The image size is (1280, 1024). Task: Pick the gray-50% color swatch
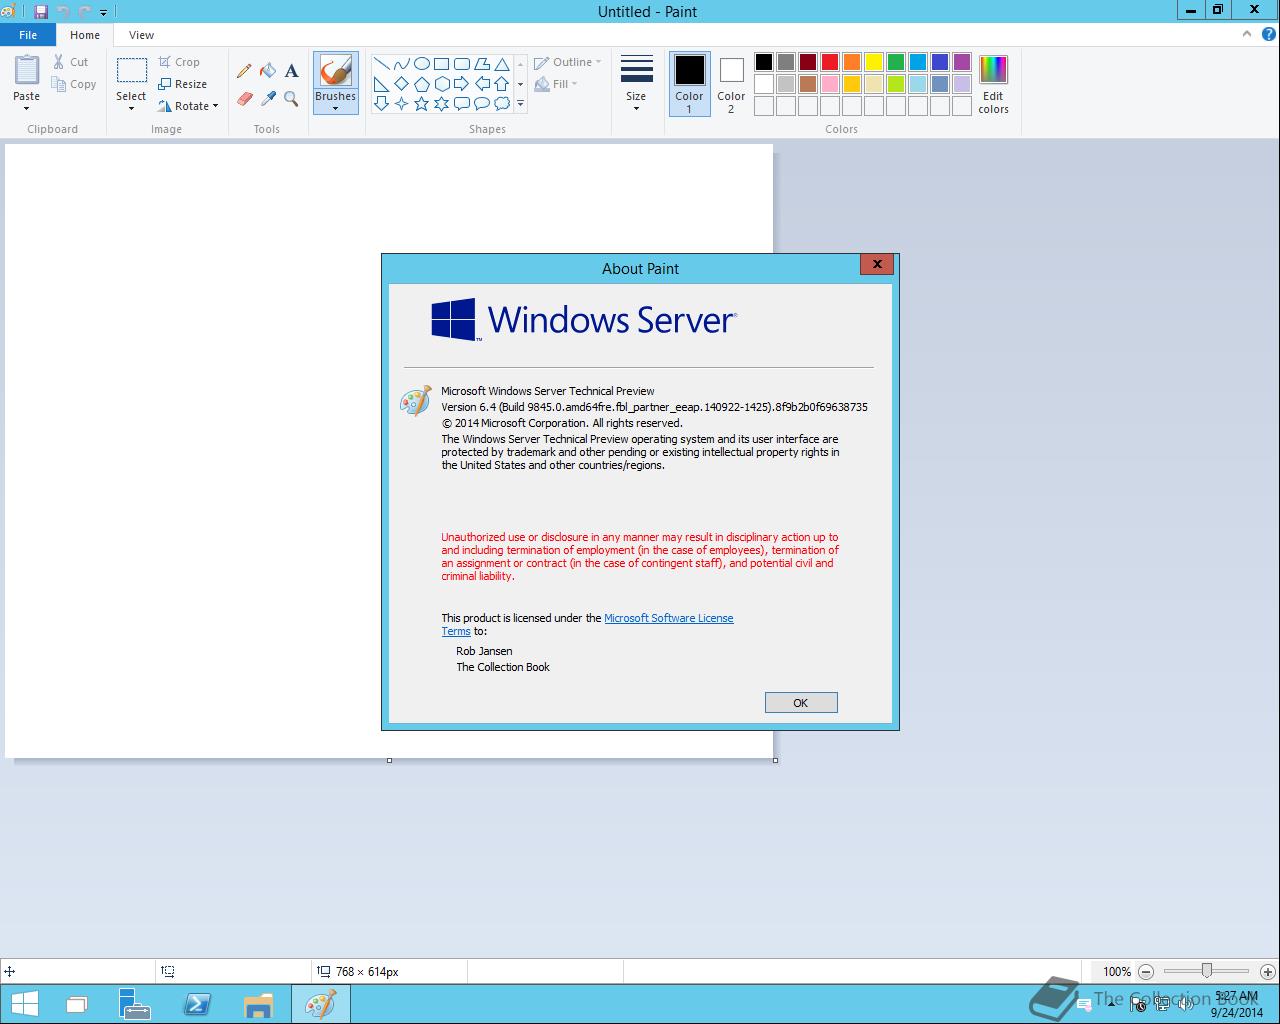(x=786, y=62)
